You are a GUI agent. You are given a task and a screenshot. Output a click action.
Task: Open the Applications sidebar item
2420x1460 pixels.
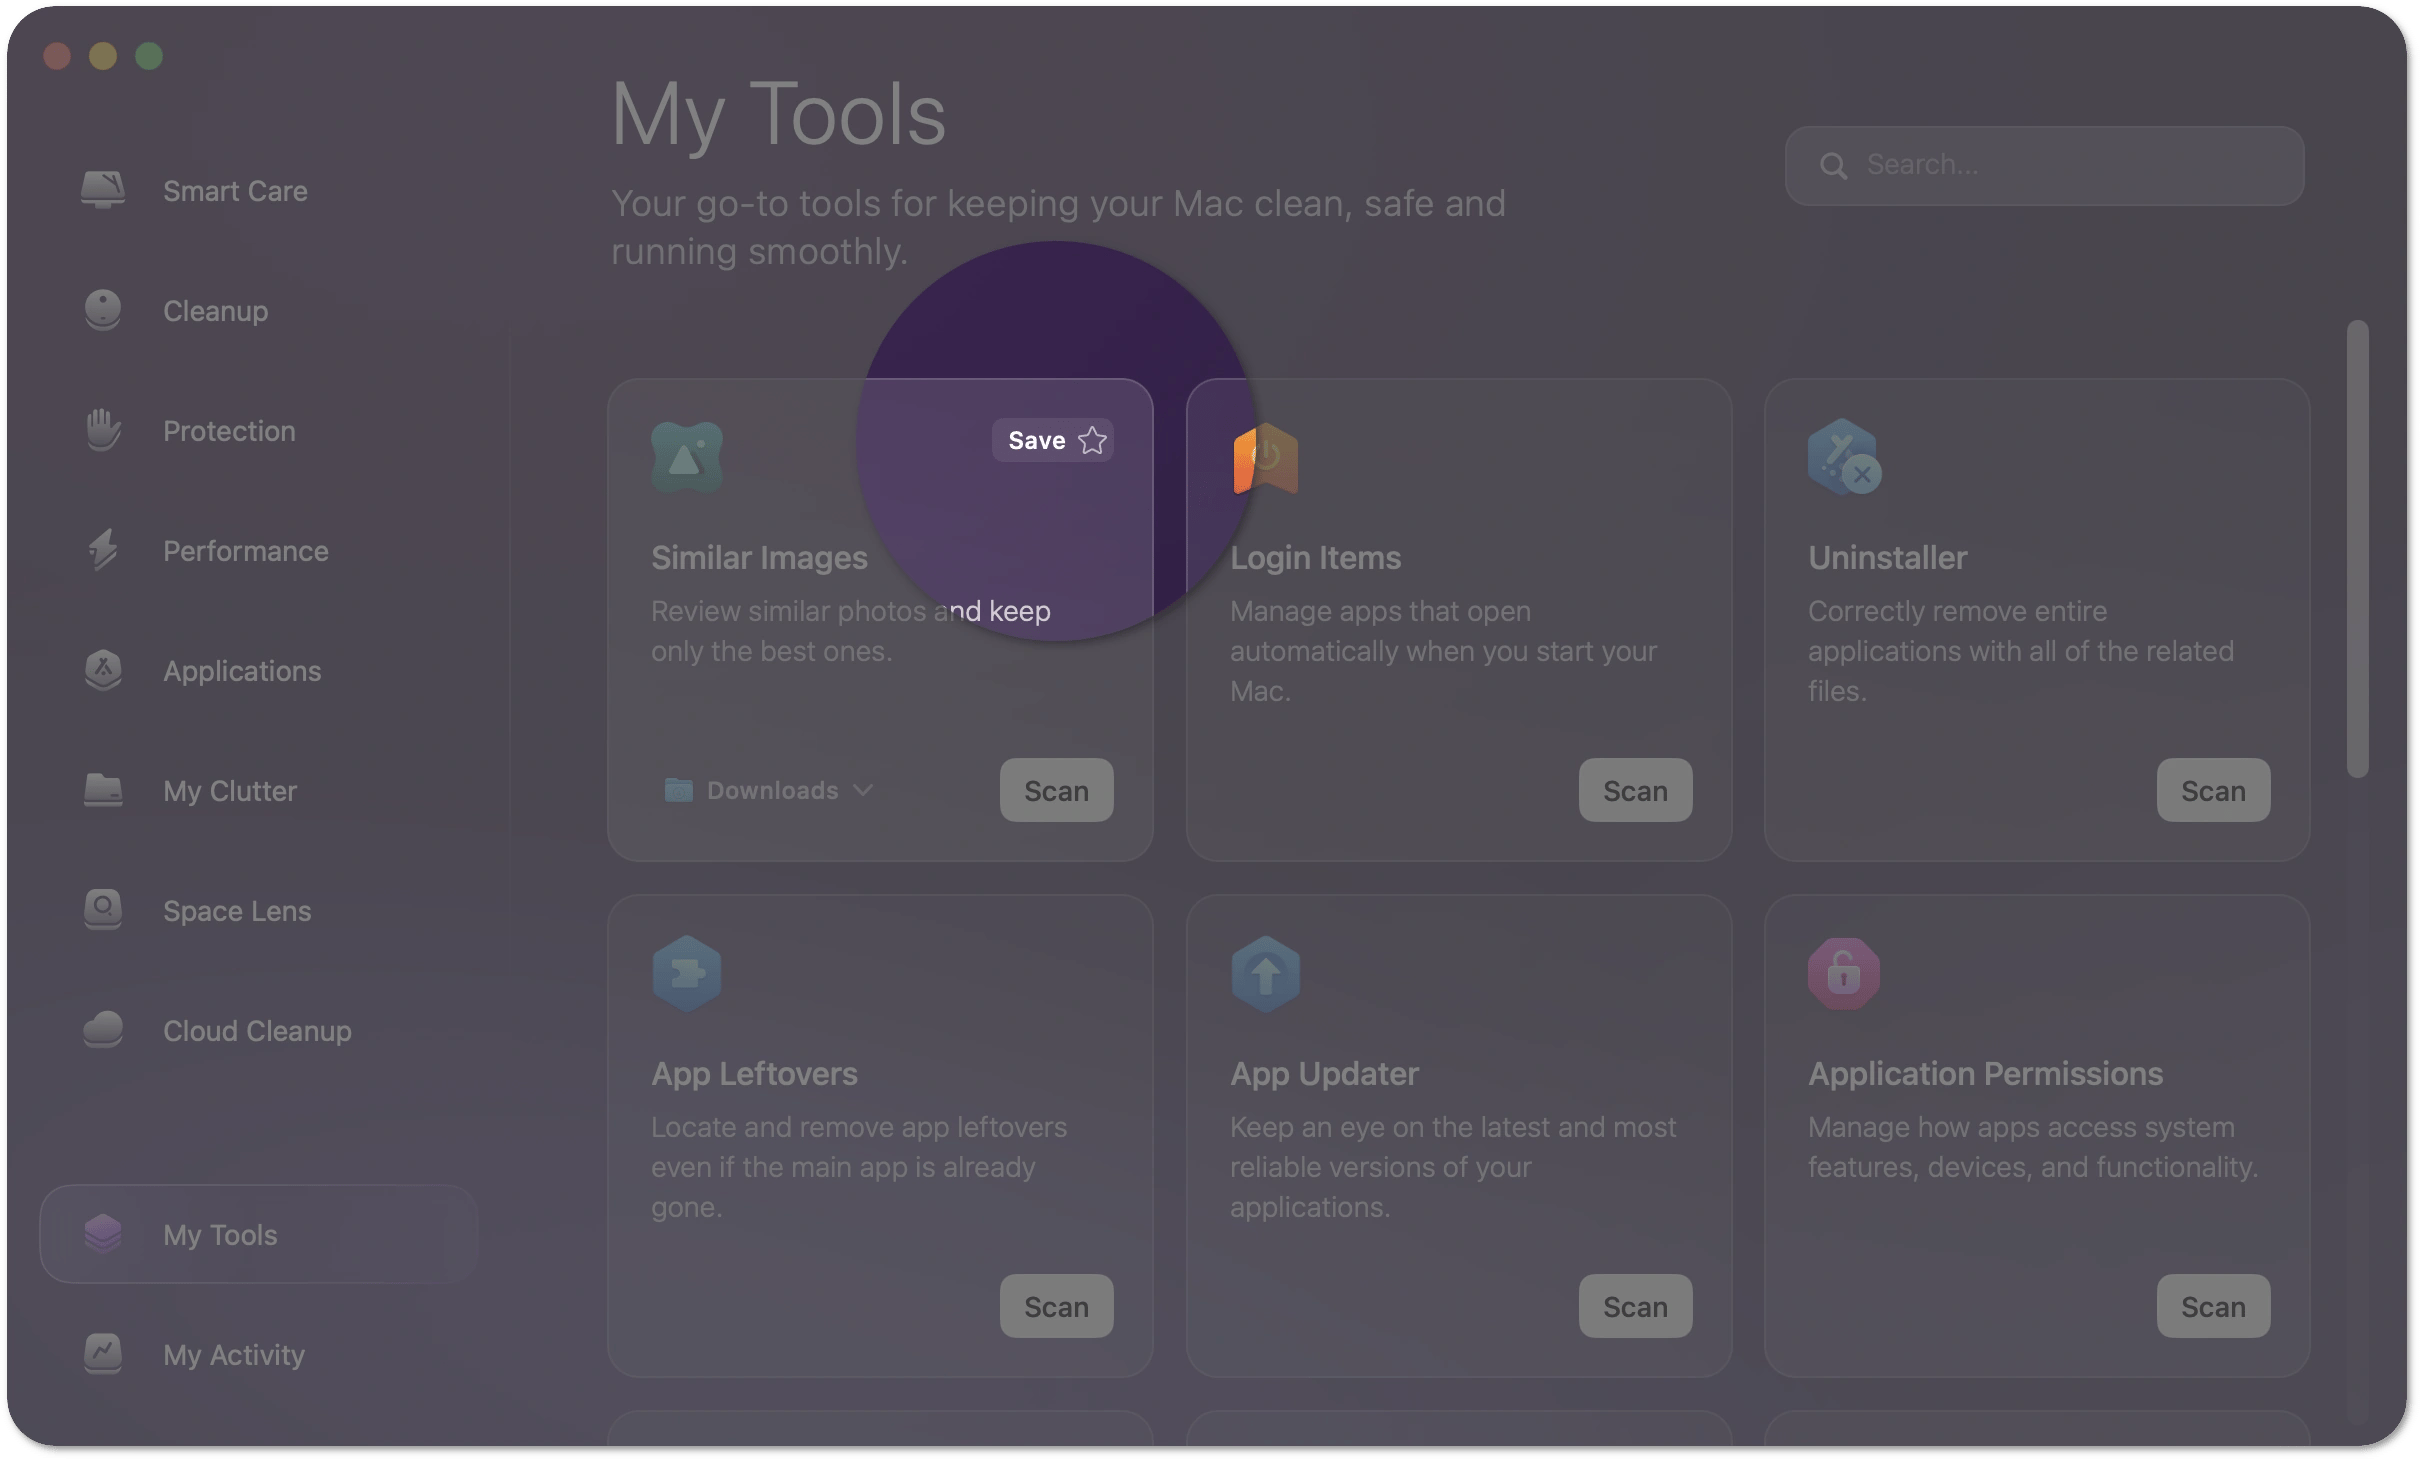pyautogui.click(x=241, y=670)
